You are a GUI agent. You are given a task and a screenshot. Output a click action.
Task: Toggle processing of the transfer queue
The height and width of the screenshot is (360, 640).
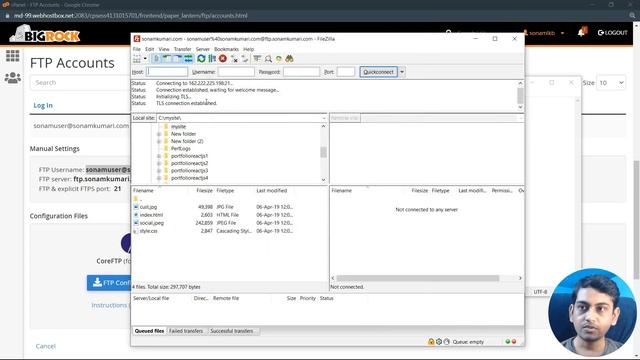pos(212,59)
